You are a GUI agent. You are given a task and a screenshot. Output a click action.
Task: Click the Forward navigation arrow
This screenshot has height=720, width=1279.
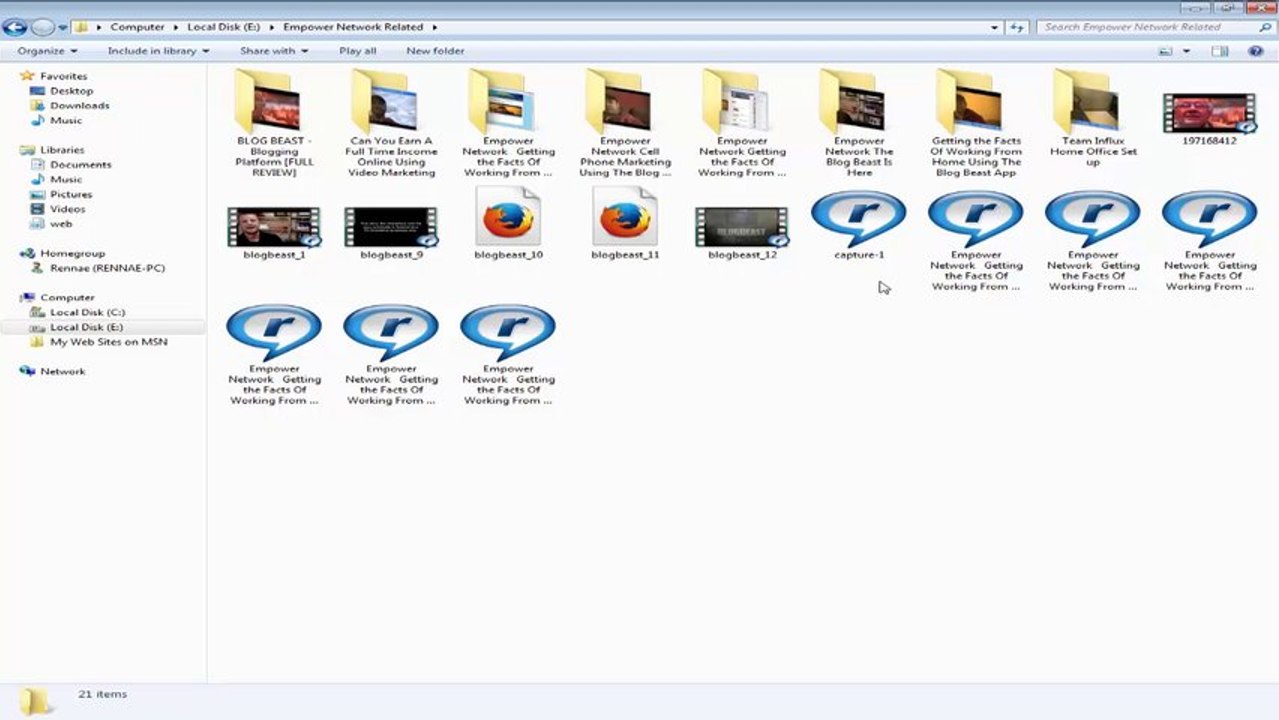42,27
